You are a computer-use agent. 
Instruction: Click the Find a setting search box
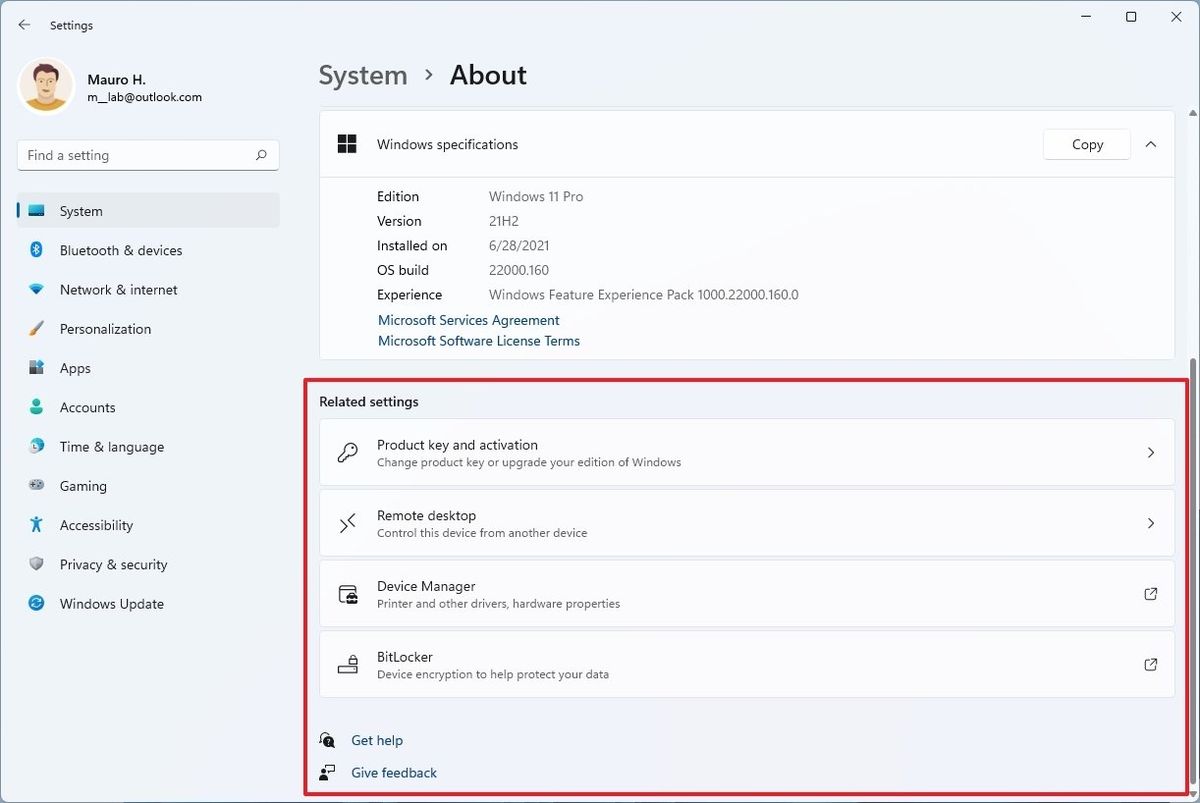(147, 155)
